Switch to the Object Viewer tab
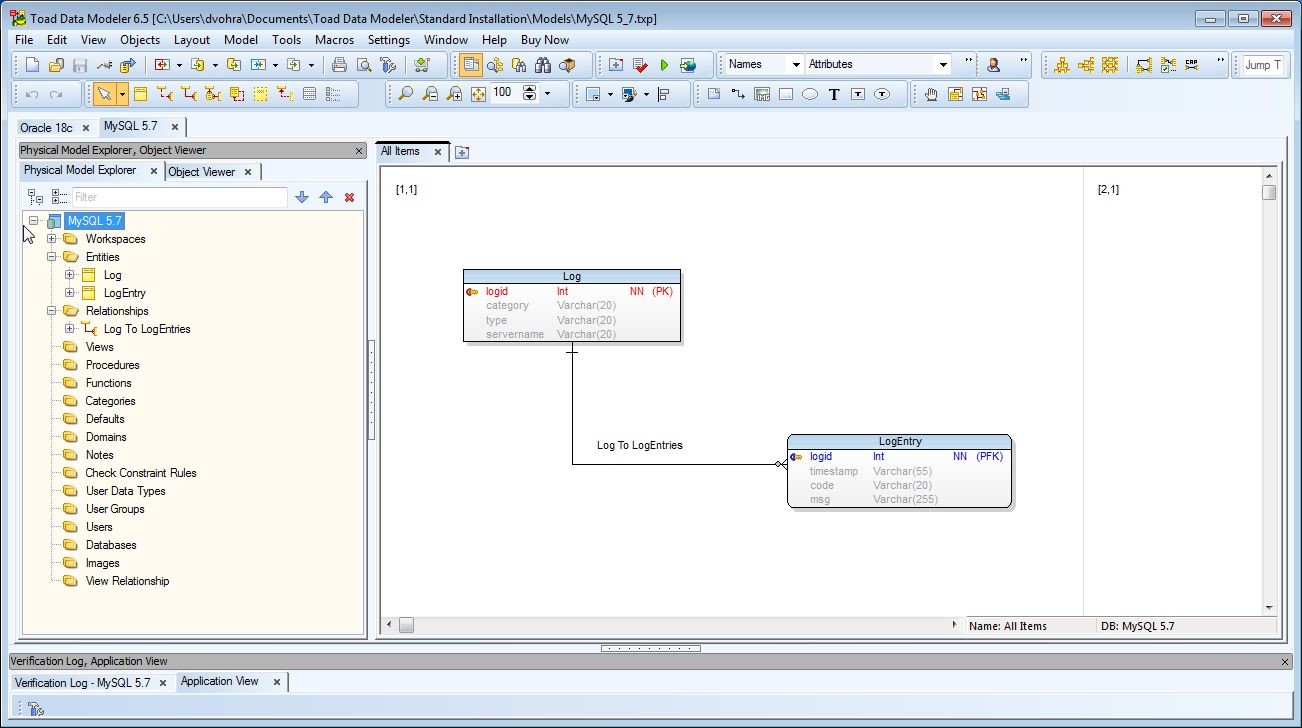The height and width of the screenshot is (728, 1302). tap(202, 172)
